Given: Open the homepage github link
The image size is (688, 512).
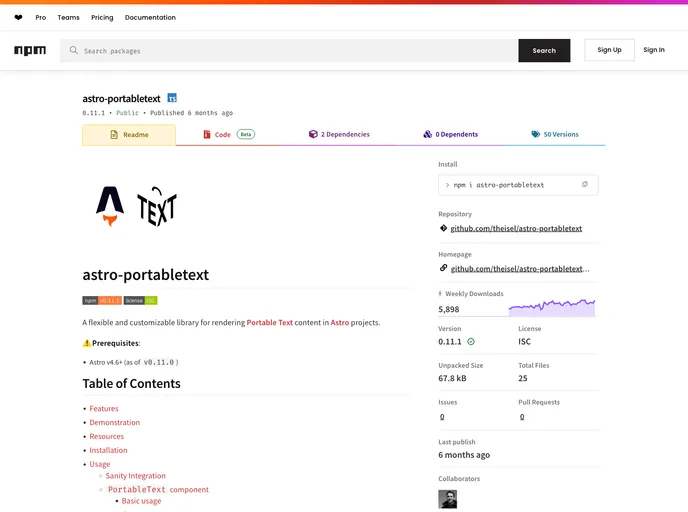Looking at the screenshot, I should point(520,269).
